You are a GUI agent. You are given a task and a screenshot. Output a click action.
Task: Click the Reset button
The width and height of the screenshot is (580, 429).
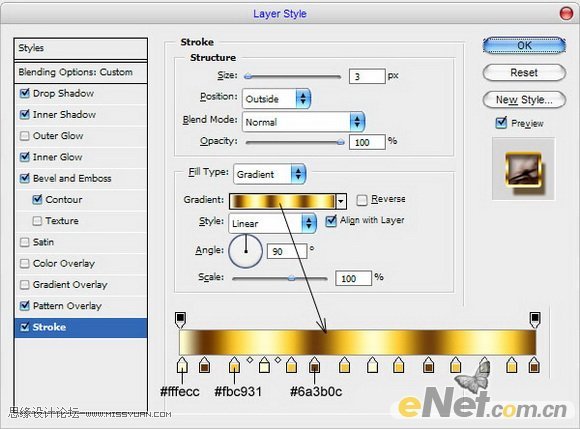tap(524, 72)
